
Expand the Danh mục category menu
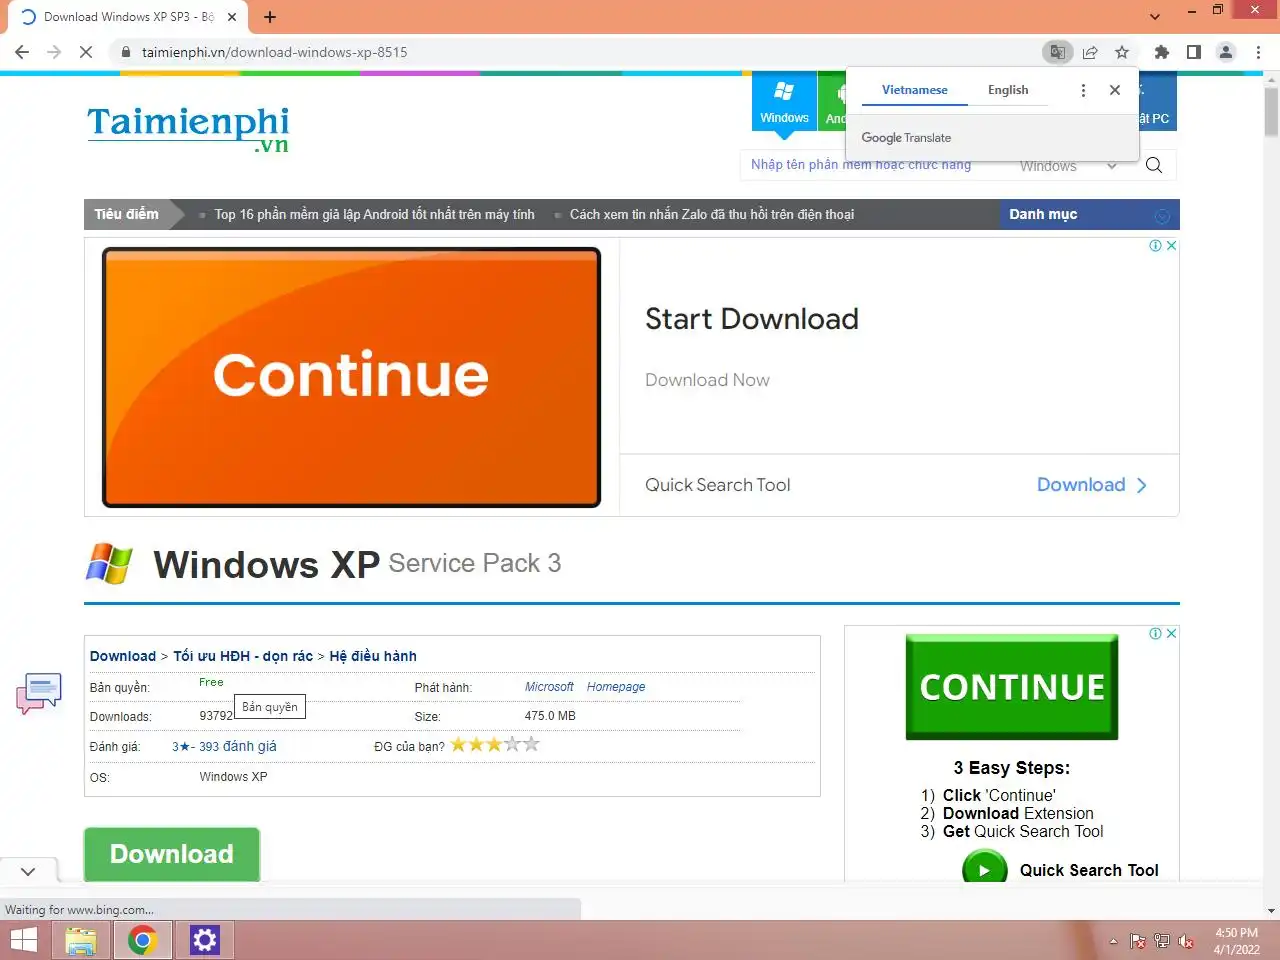click(x=1089, y=214)
